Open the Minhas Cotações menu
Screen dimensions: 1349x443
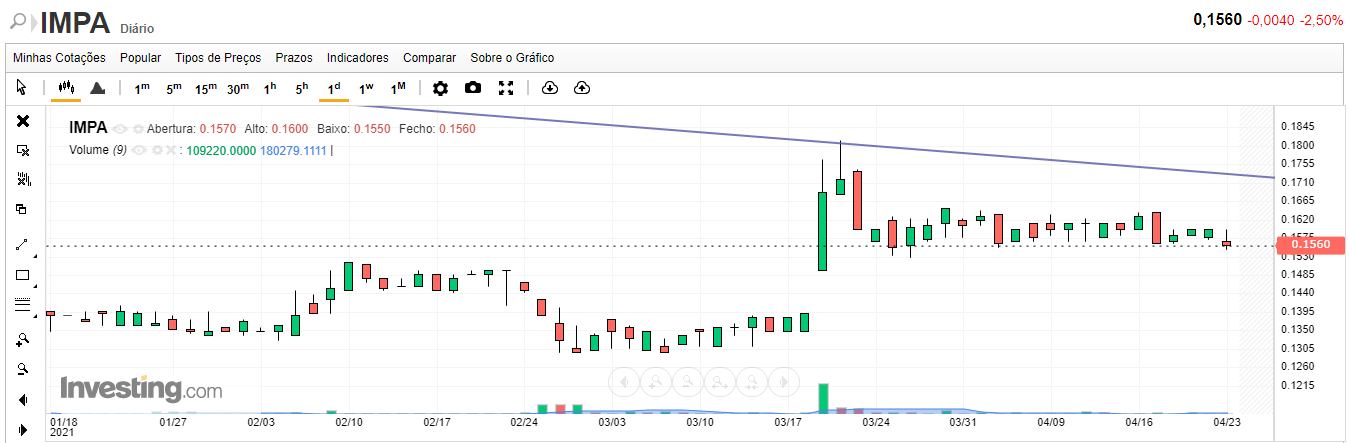[x=59, y=58]
